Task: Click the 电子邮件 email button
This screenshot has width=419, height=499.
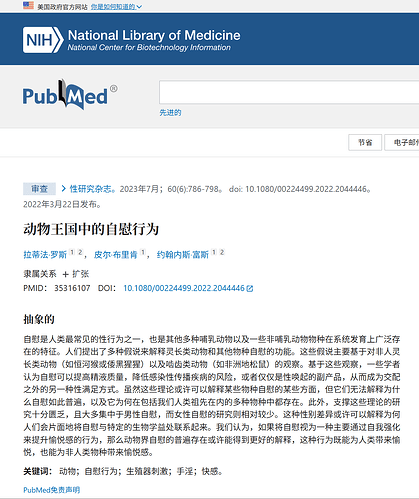Action: pos(402,143)
